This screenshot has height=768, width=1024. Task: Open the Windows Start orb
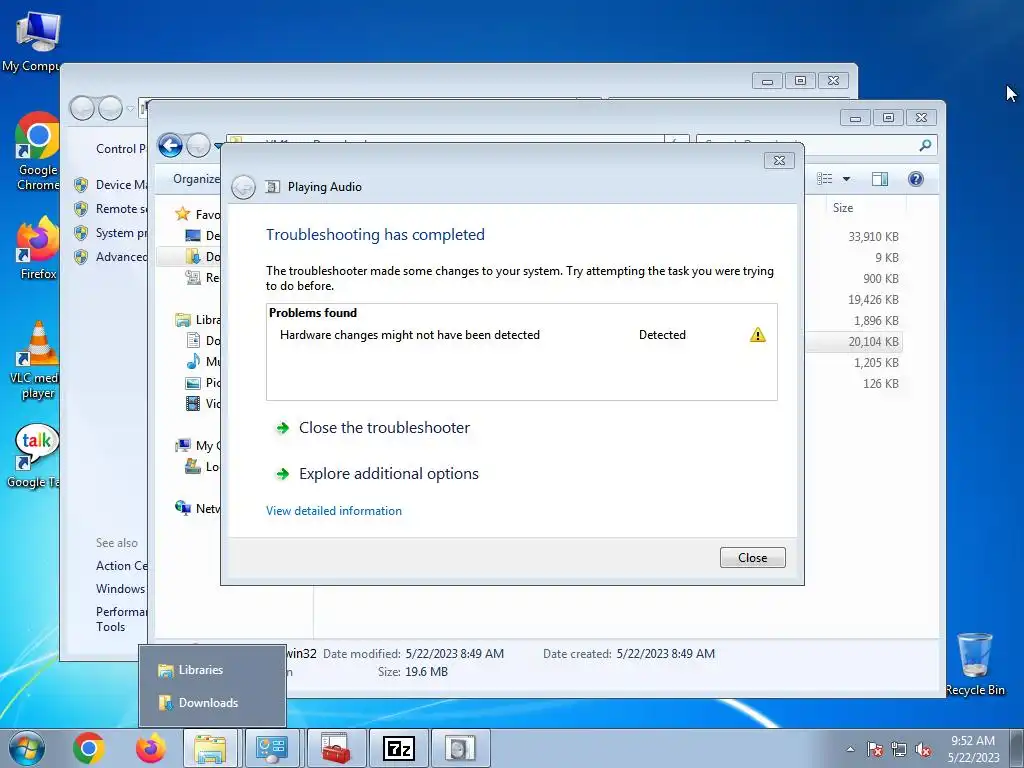(x=26, y=748)
